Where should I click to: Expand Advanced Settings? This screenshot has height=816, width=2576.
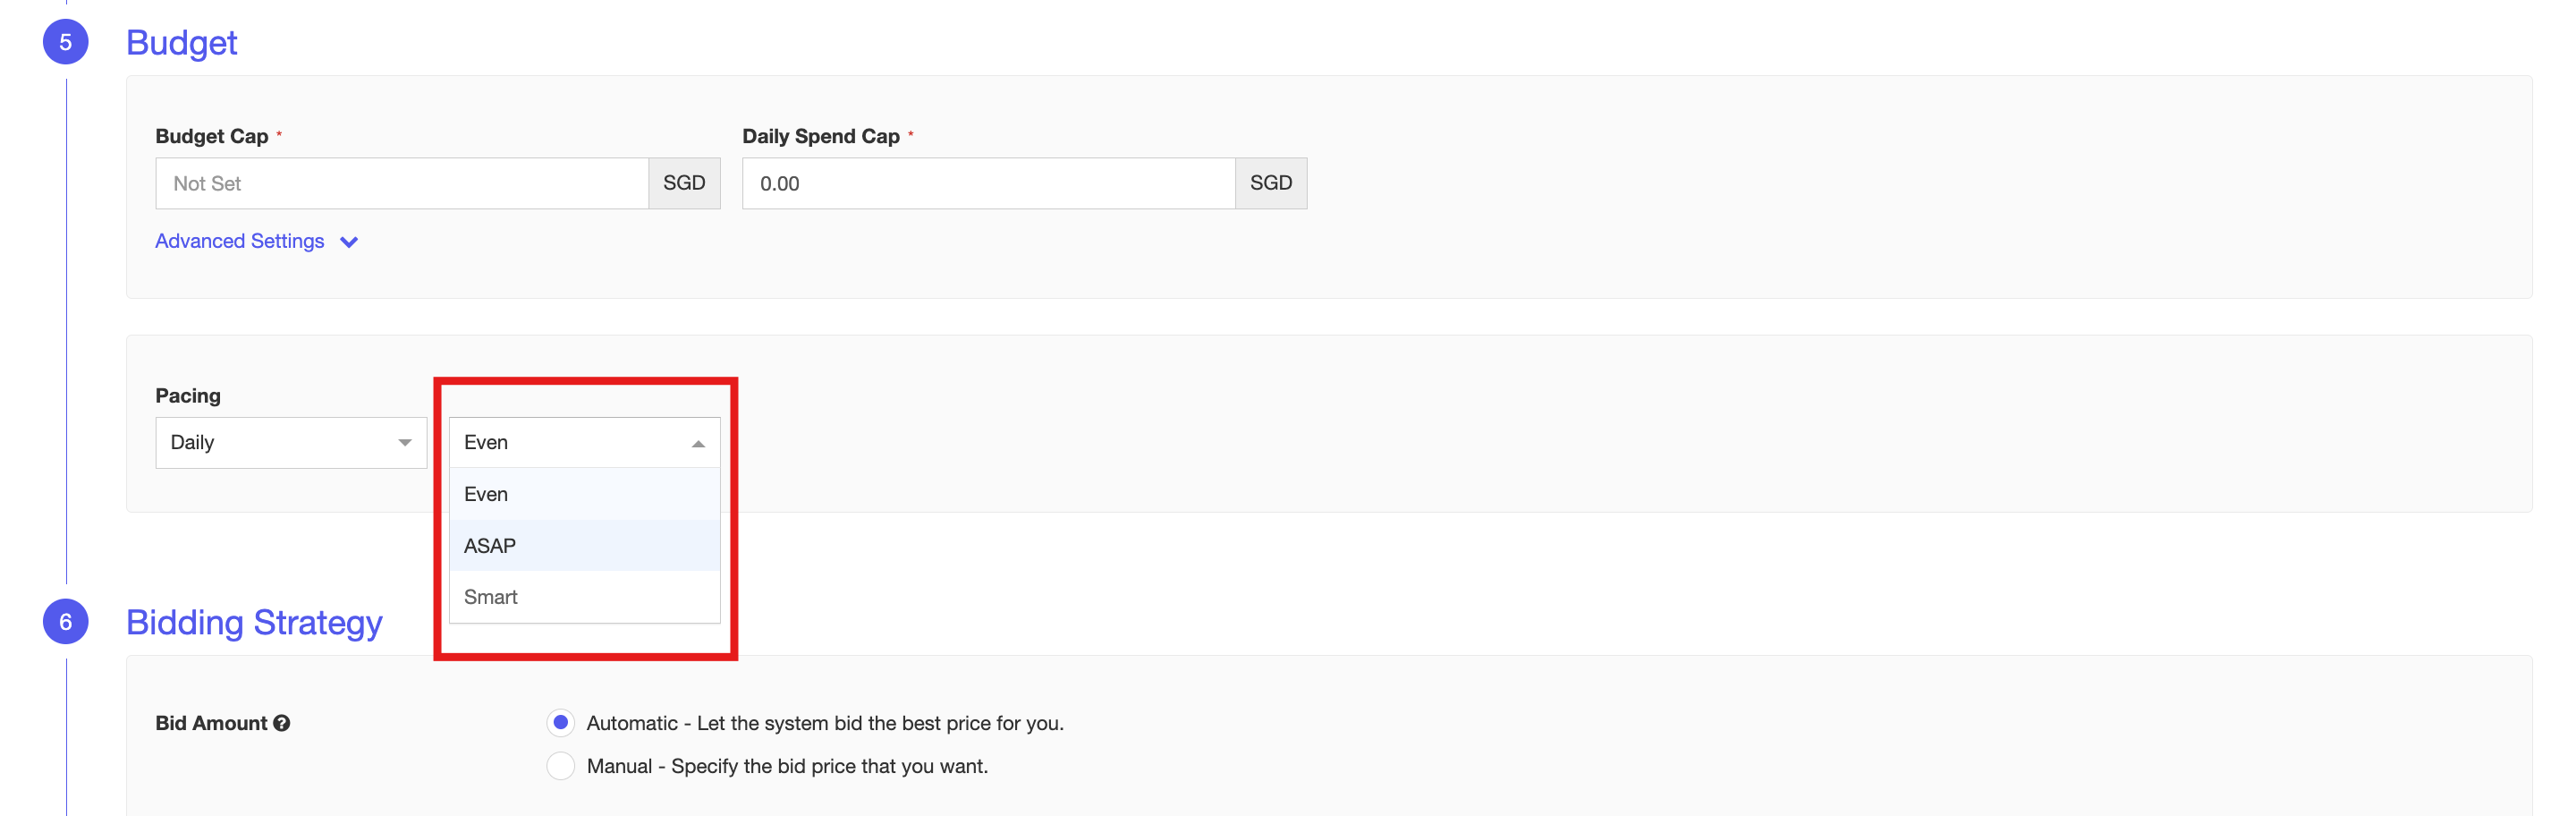tap(239, 241)
